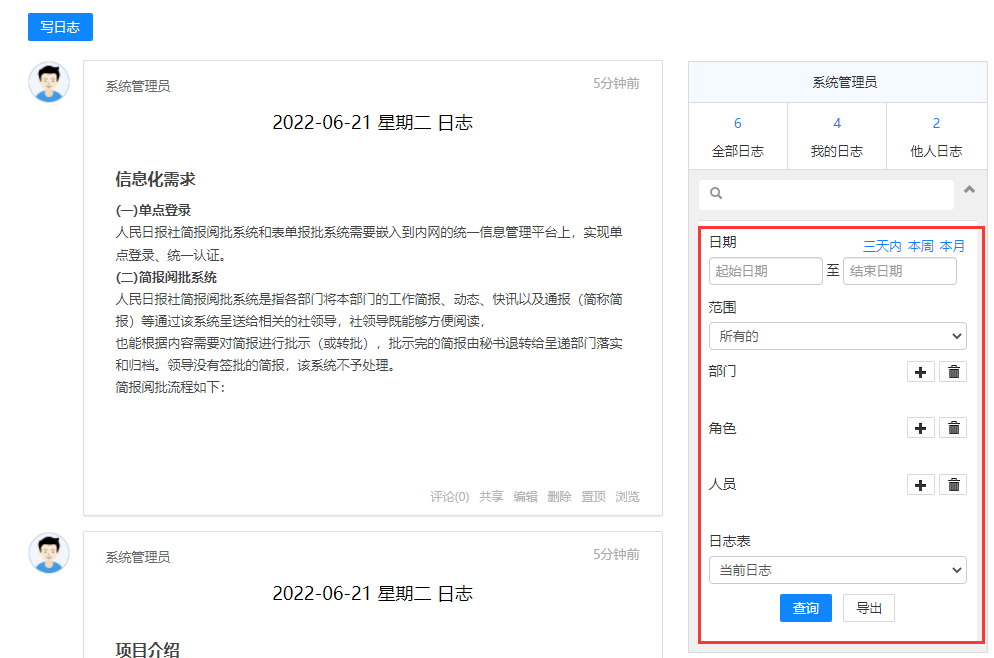This screenshot has width=994, height=658.
Task: Open the 范围 dropdown showing 所有的
Action: point(837,336)
